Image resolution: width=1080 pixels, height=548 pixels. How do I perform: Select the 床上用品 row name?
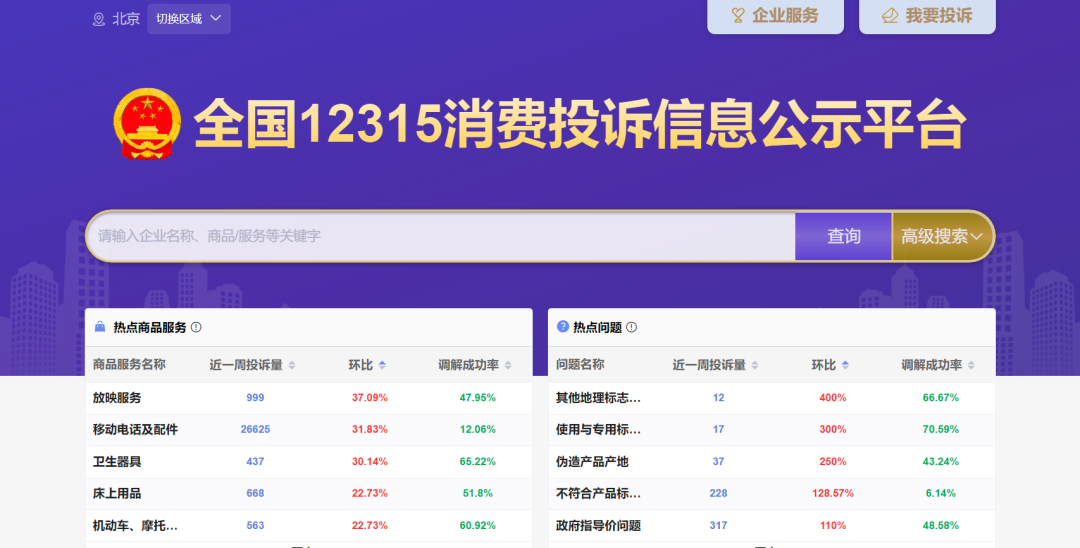[x=117, y=494]
